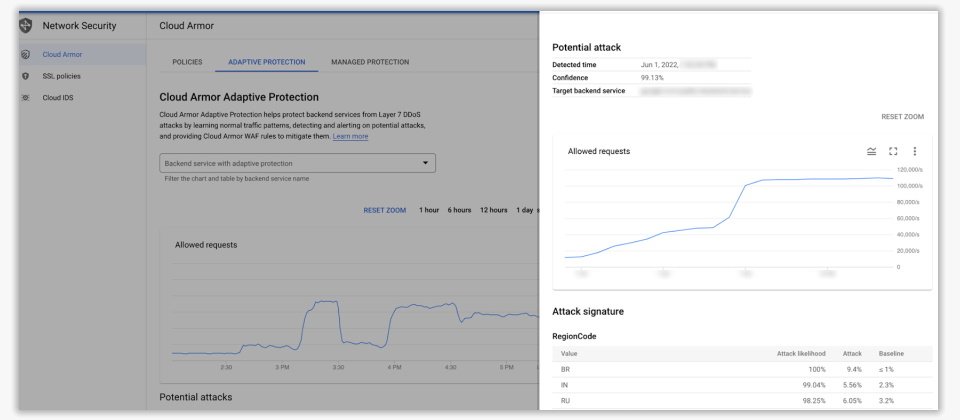Viewport: 960px width, 420px height.
Task: Click the Attack signature heading
Action: (588, 312)
